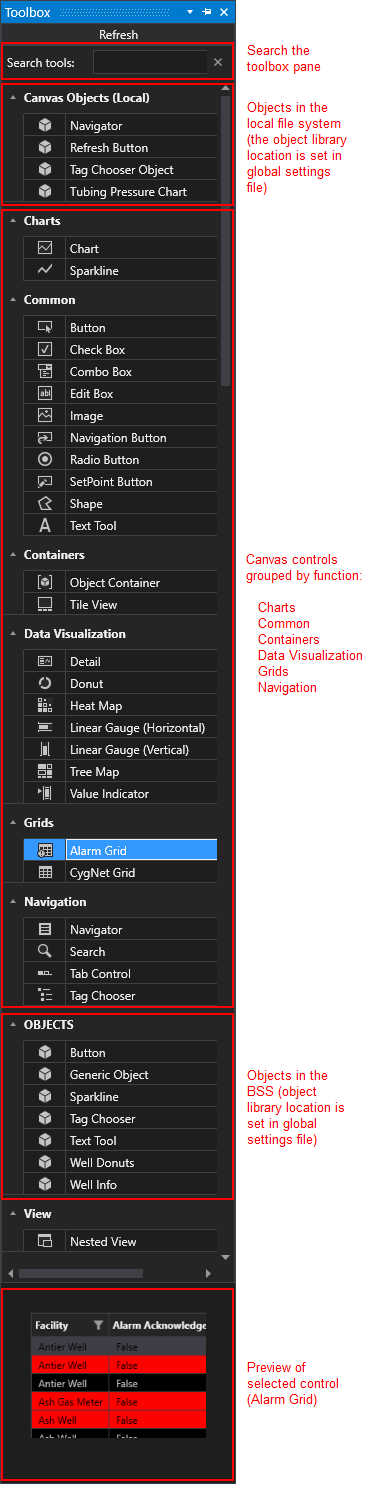
Task: Click the CygNet Grid icon
Action: click(x=45, y=873)
